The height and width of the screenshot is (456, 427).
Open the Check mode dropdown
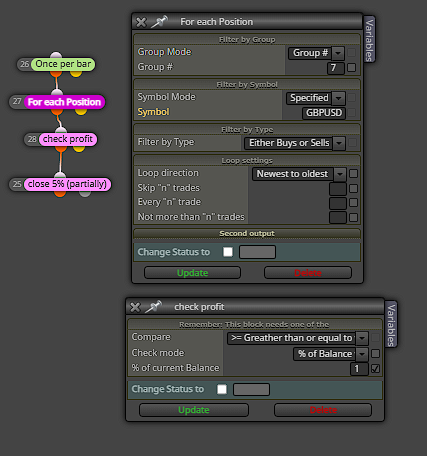[331, 354]
